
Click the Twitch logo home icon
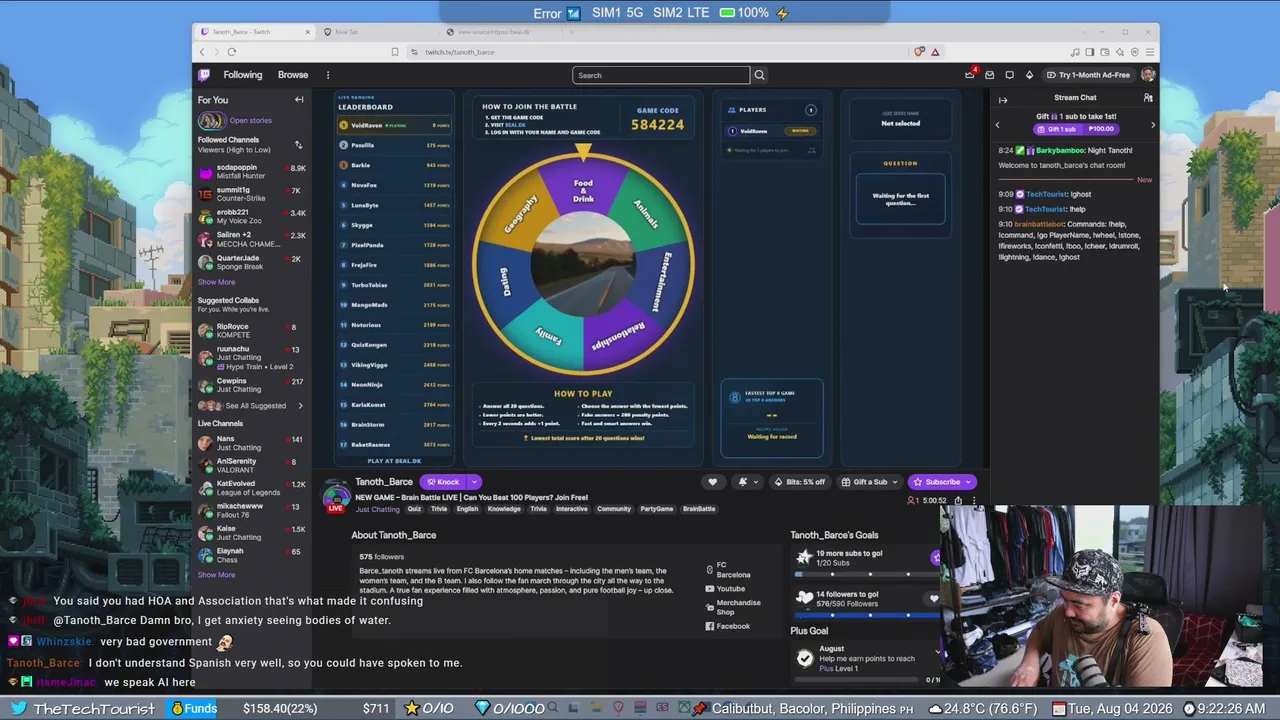point(204,75)
